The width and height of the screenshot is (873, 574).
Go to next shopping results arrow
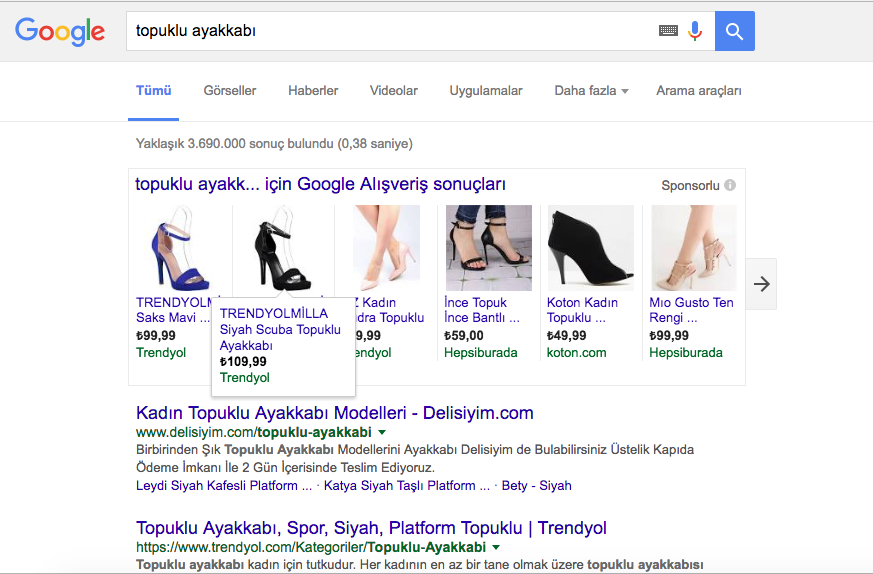pyautogui.click(x=761, y=284)
